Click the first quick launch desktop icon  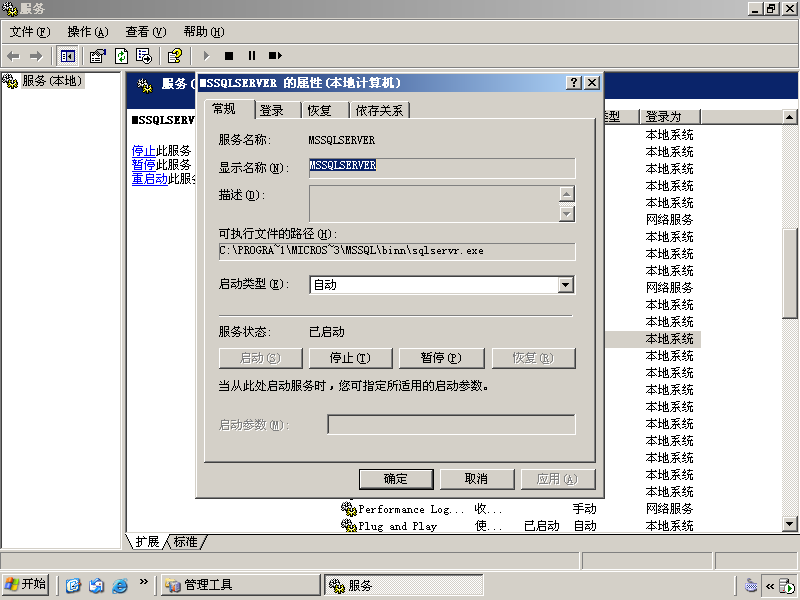[73, 585]
